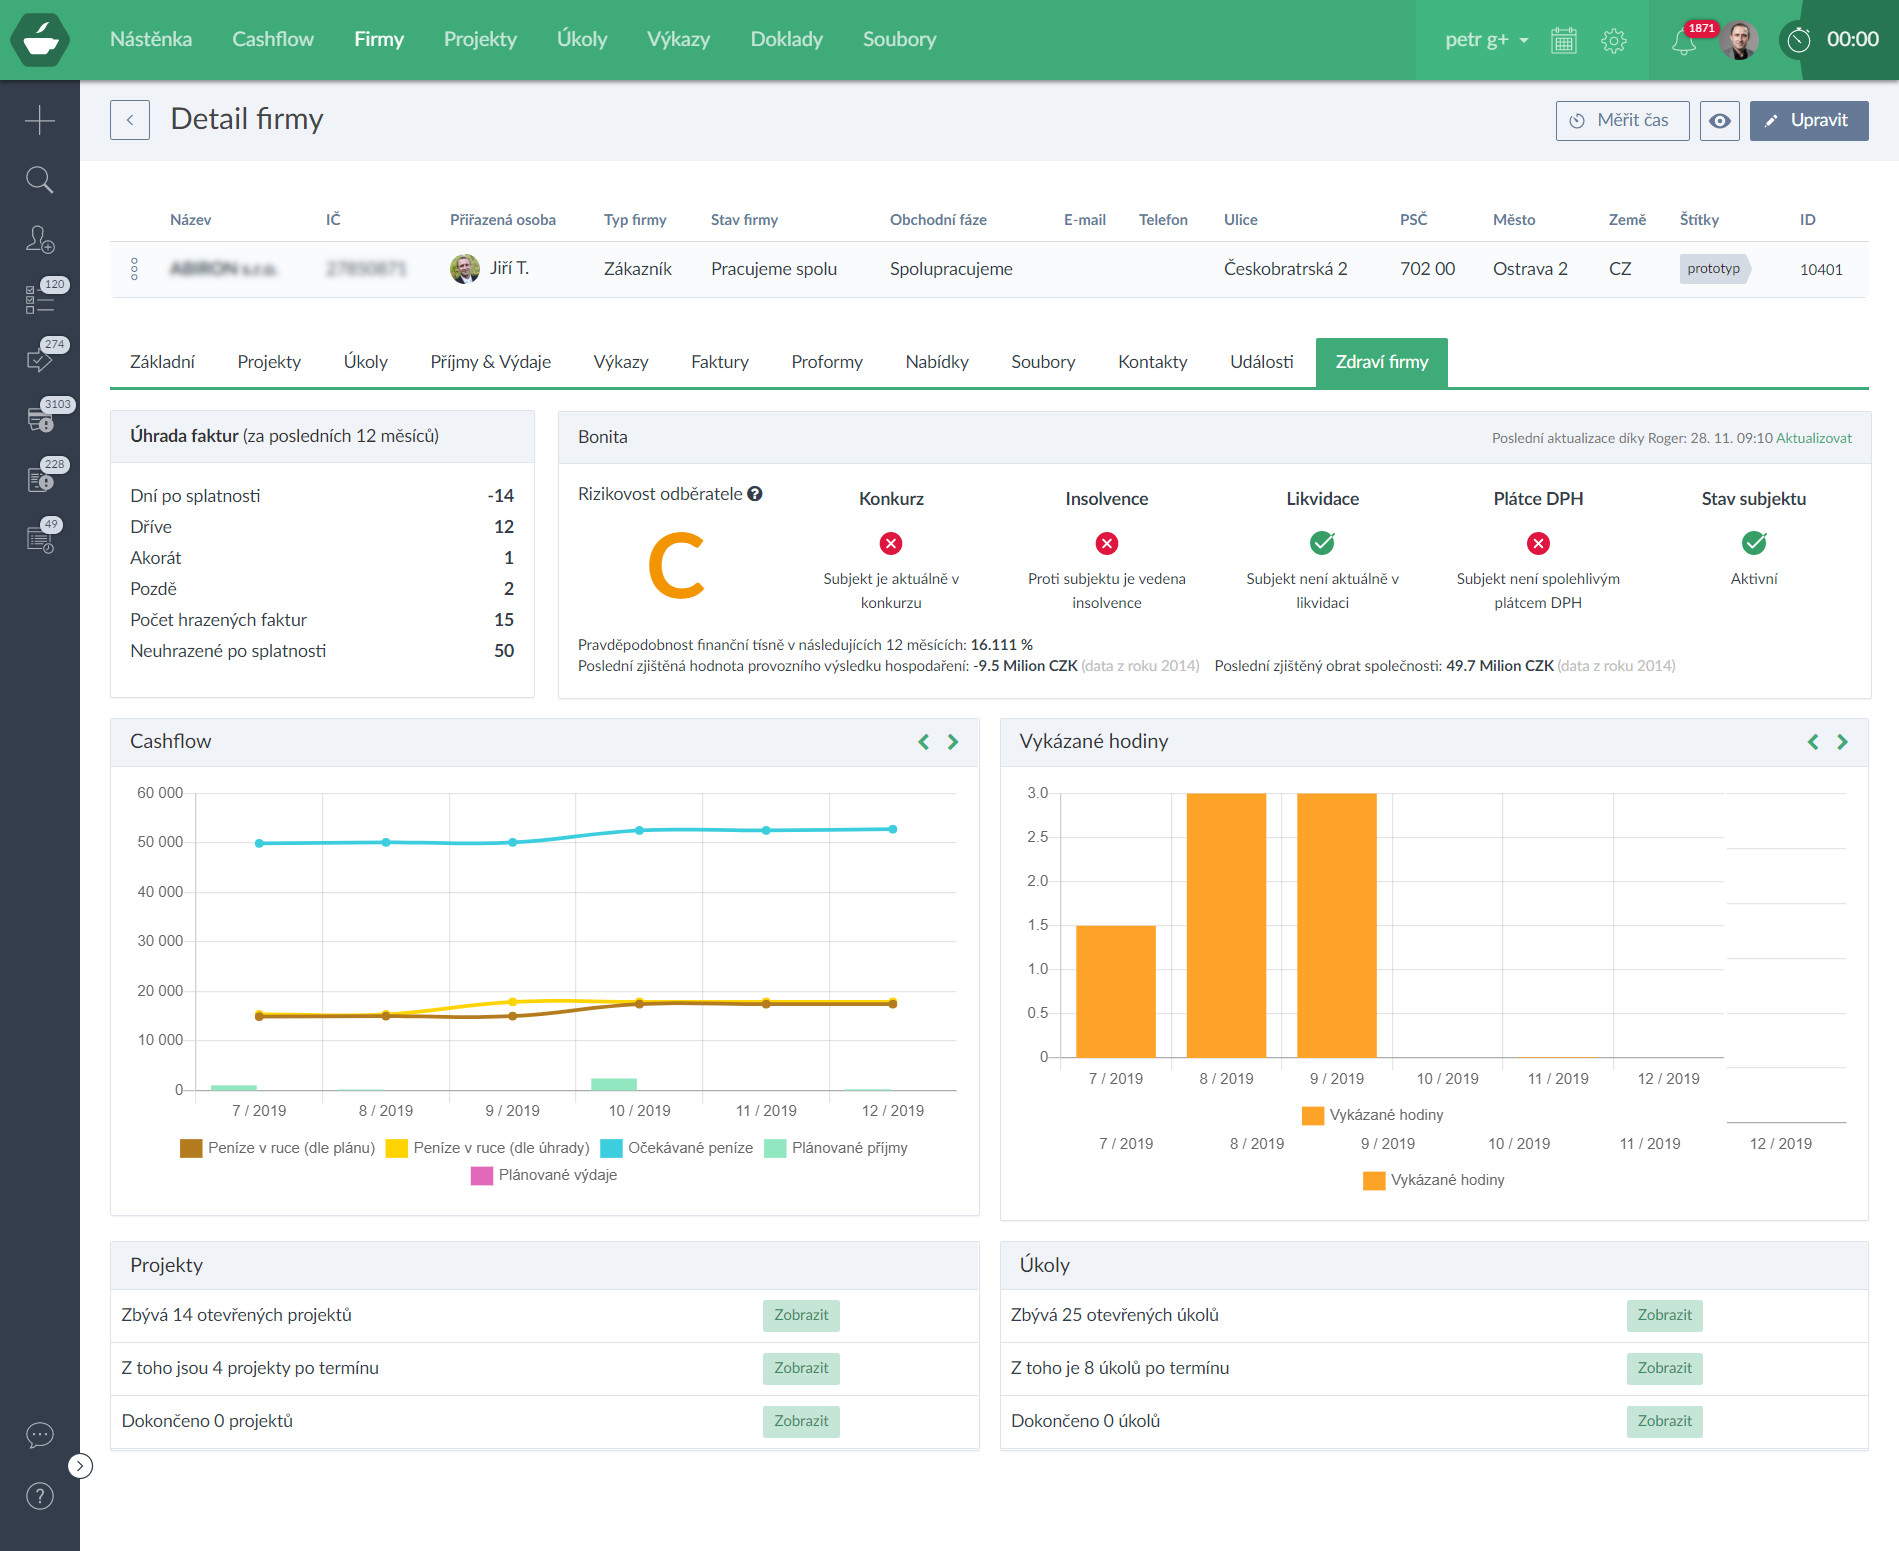Open Cashflow in the top menu

272,39
